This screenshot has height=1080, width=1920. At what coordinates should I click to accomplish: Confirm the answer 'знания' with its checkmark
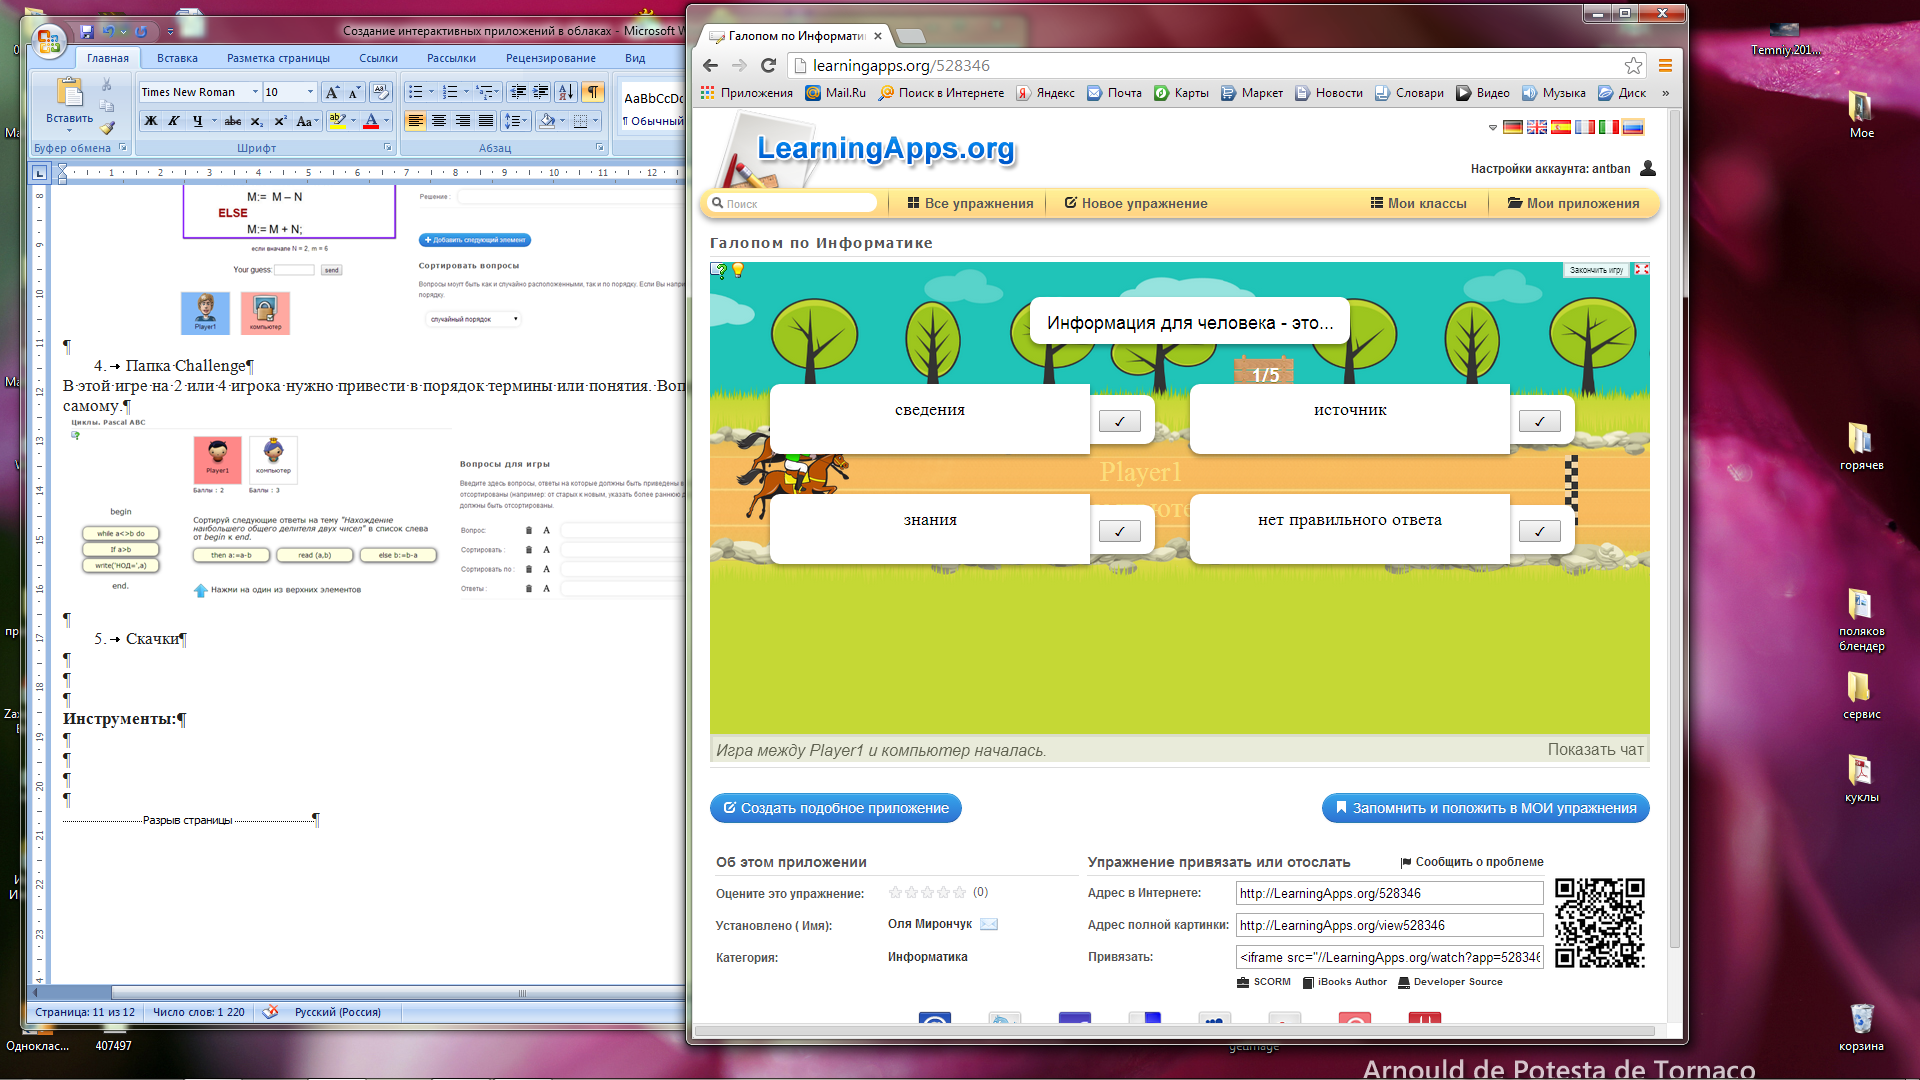pos(1119,531)
